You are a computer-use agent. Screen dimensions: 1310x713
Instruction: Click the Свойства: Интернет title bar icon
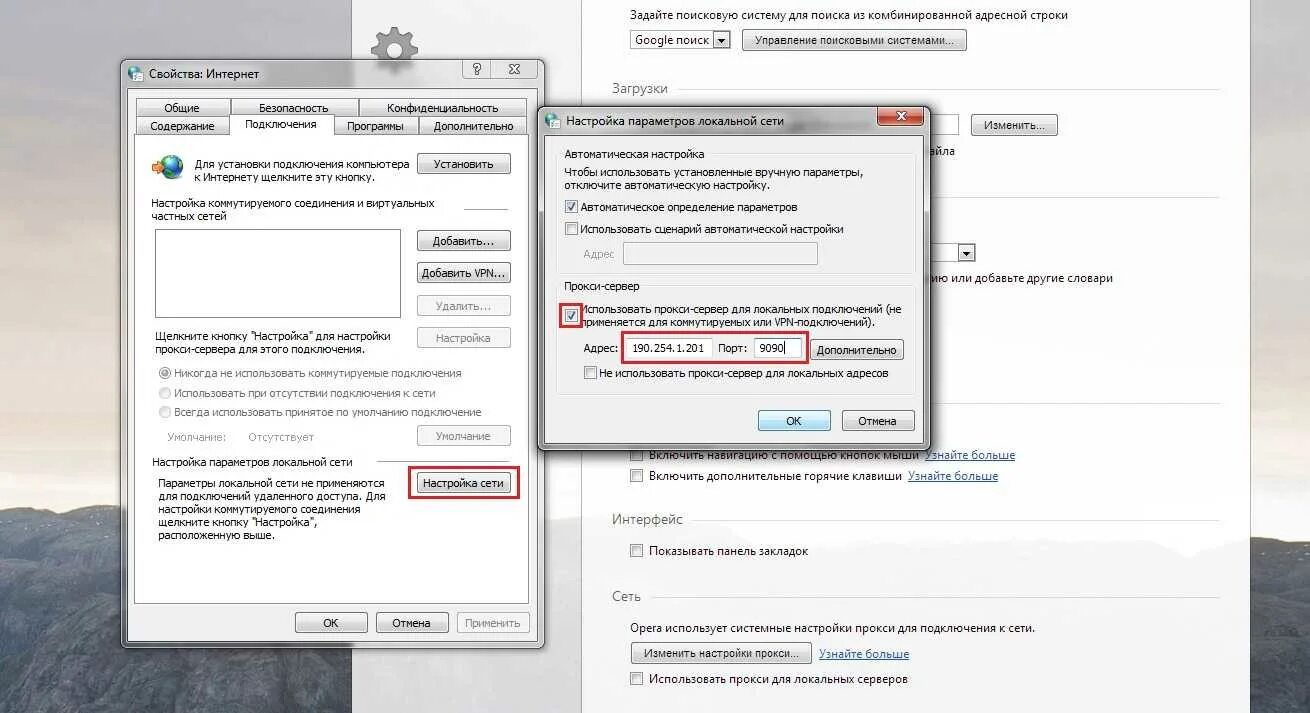136,73
